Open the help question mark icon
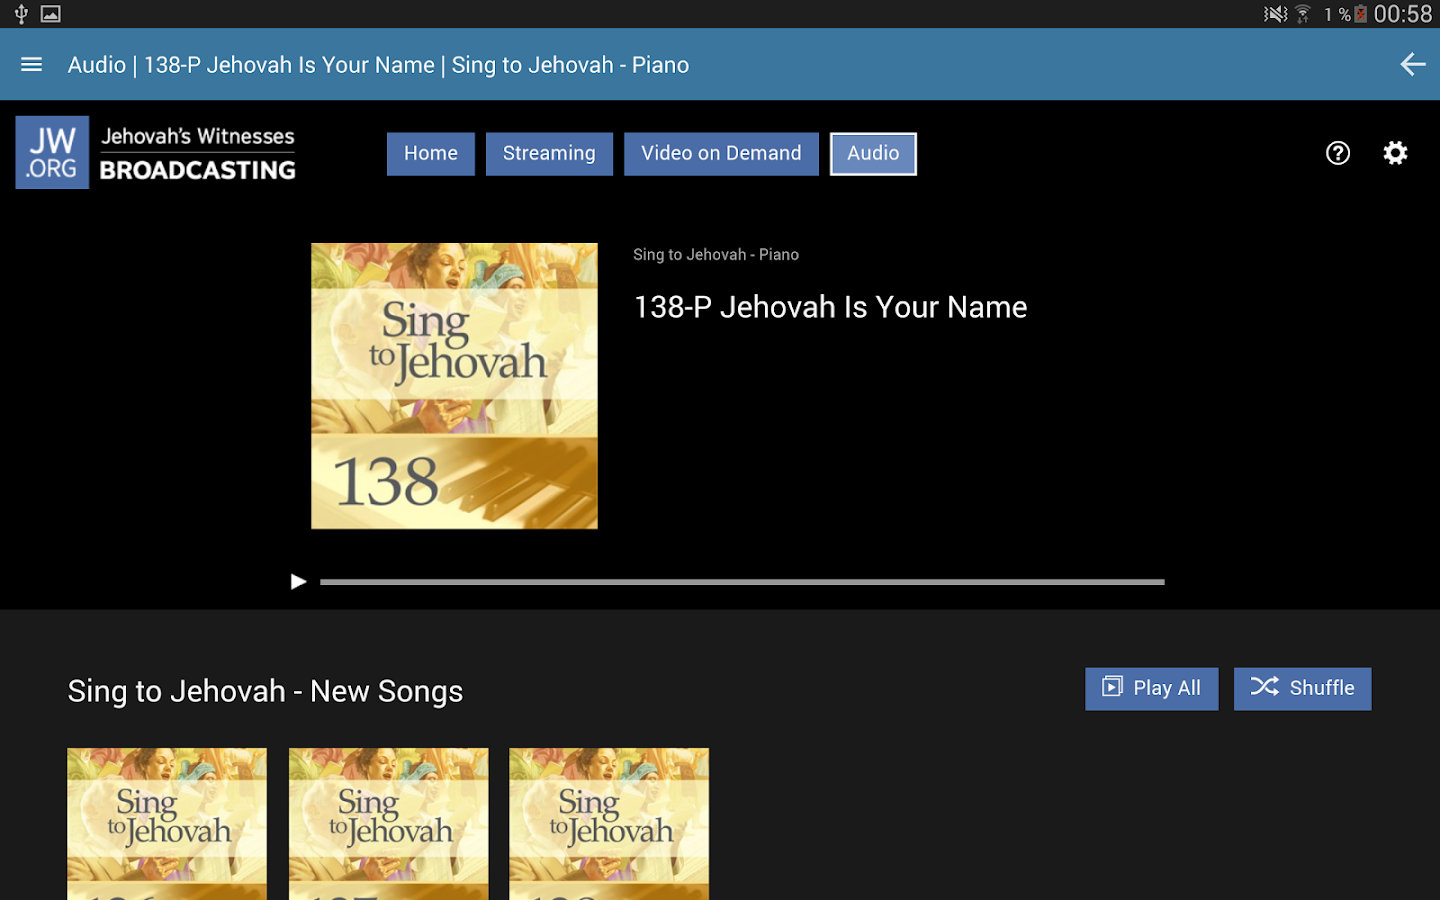This screenshot has width=1440, height=900. (x=1338, y=153)
